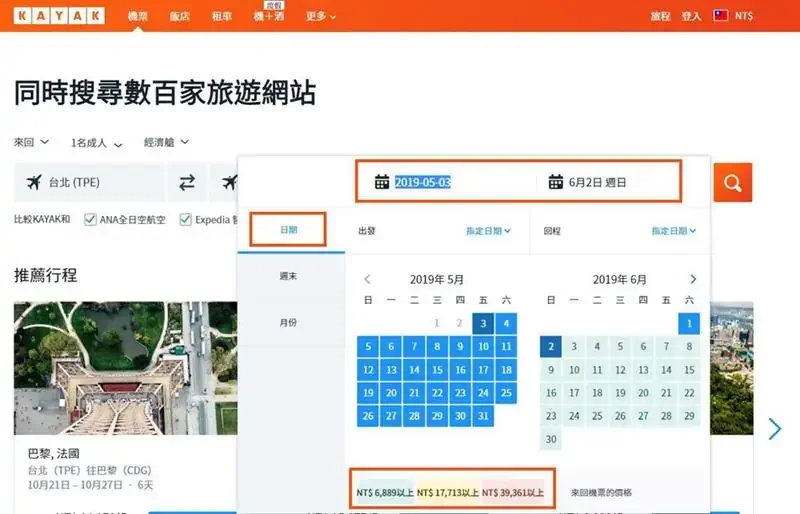
Task: Go to previous month with left arrow
Action: (x=368, y=280)
